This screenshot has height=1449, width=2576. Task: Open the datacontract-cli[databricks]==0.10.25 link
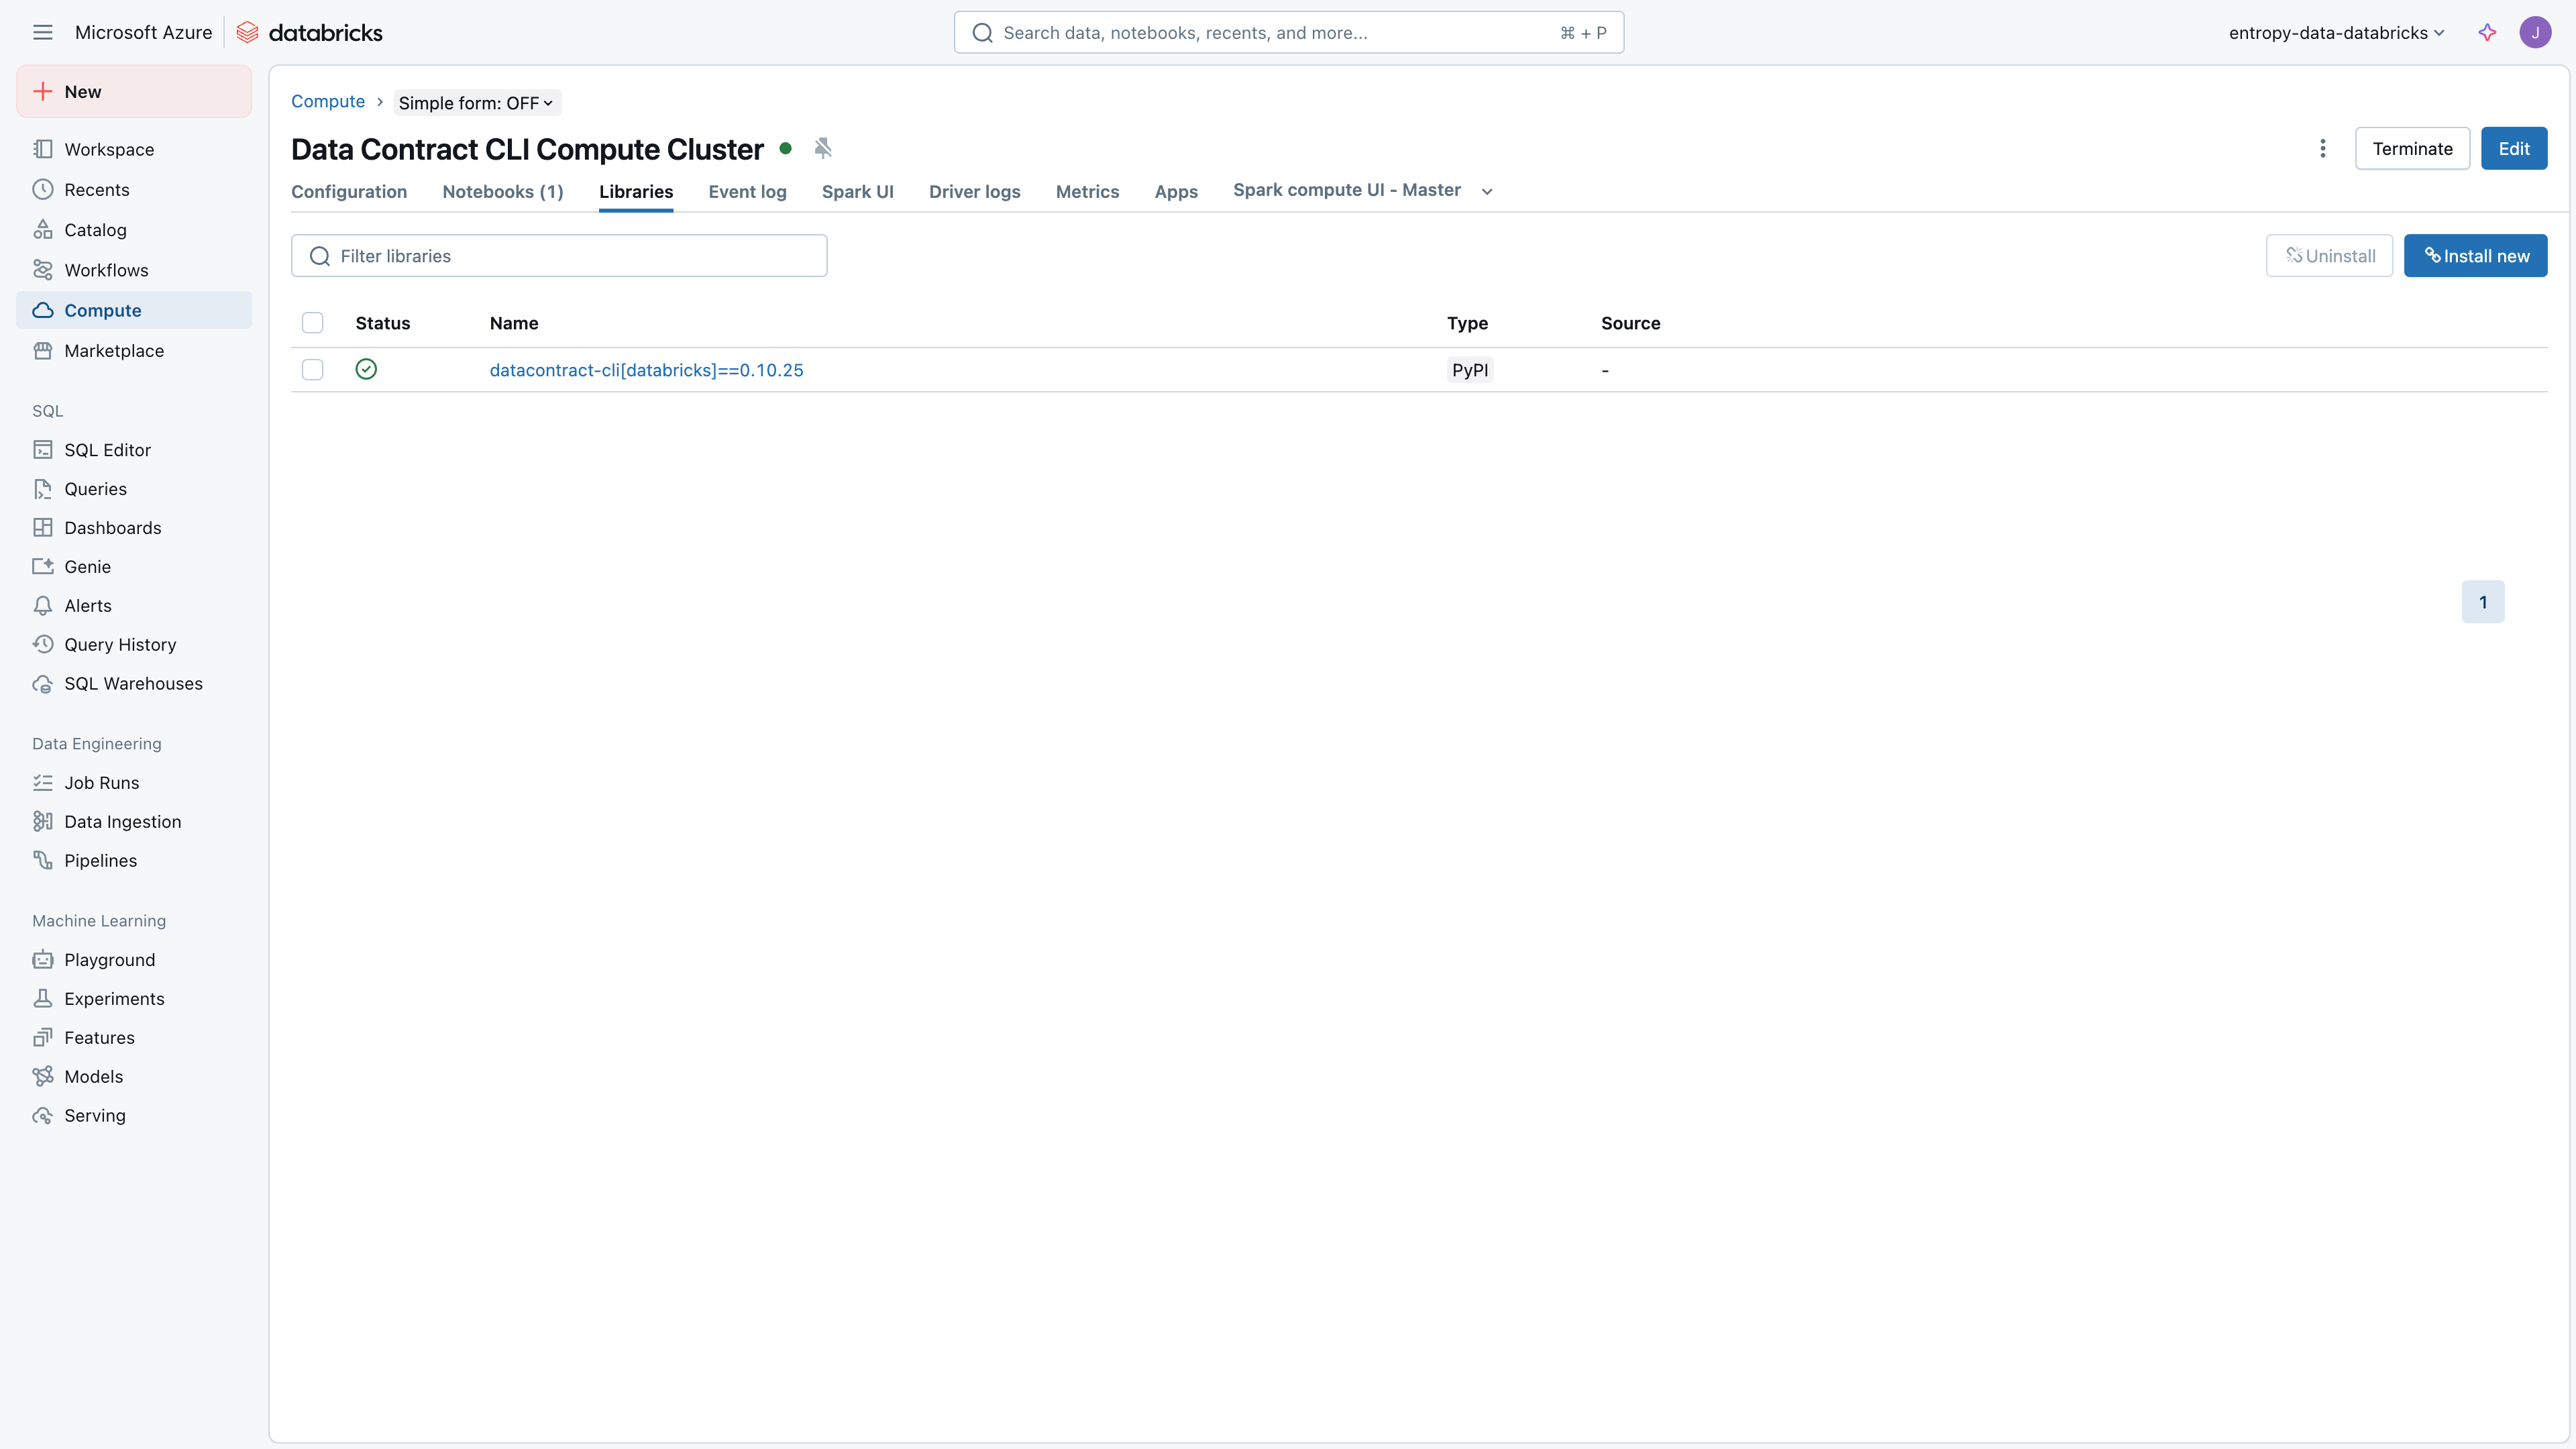(646, 370)
